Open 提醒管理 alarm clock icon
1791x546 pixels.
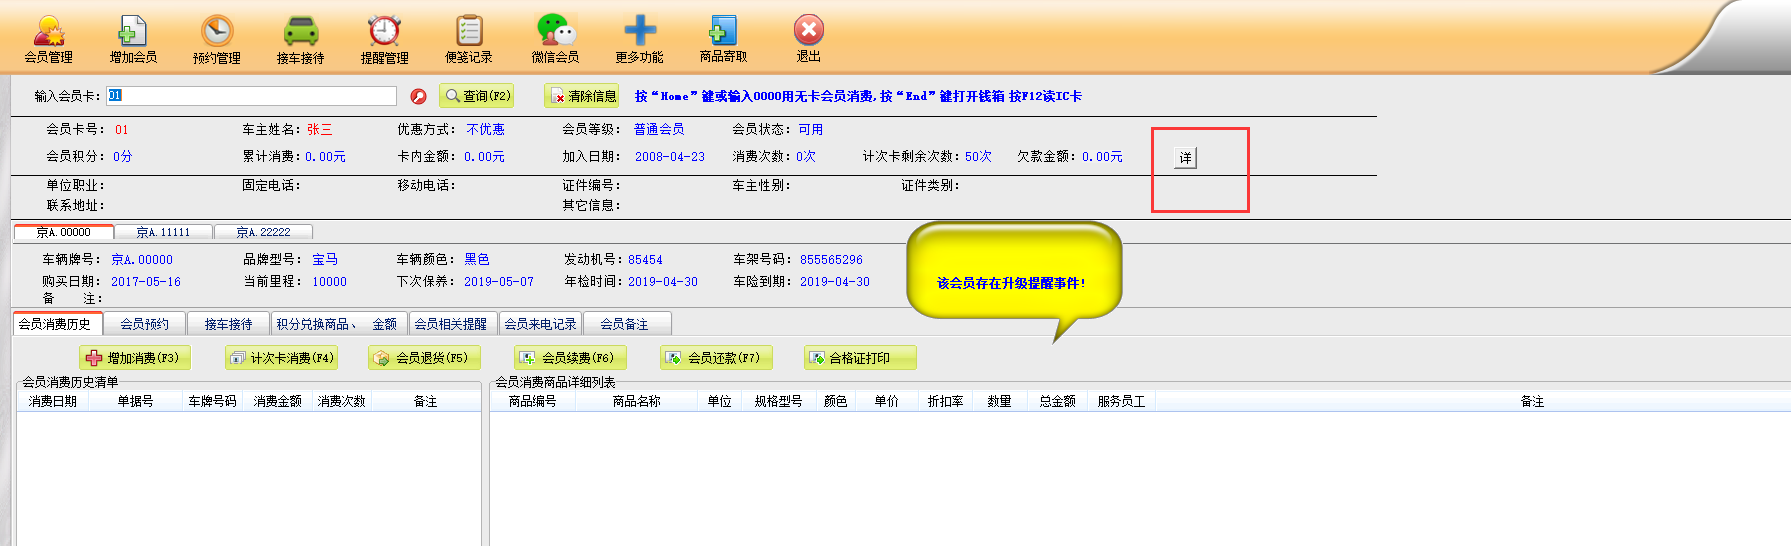click(x=384, y=32)
